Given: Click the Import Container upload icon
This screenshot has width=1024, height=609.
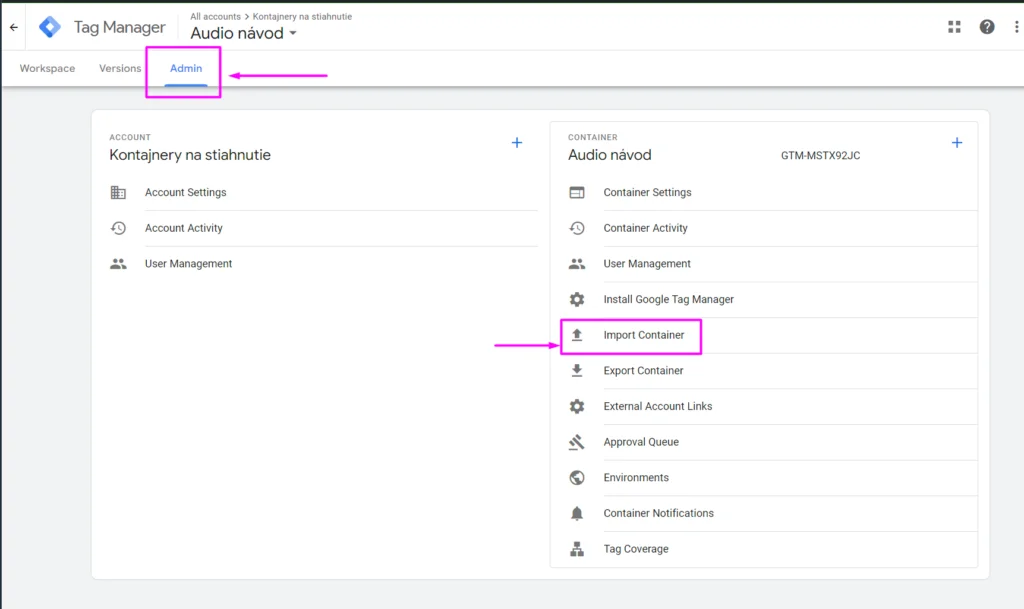Looking at the screenshot, I should pyautogui.click(x=577, y=335).
